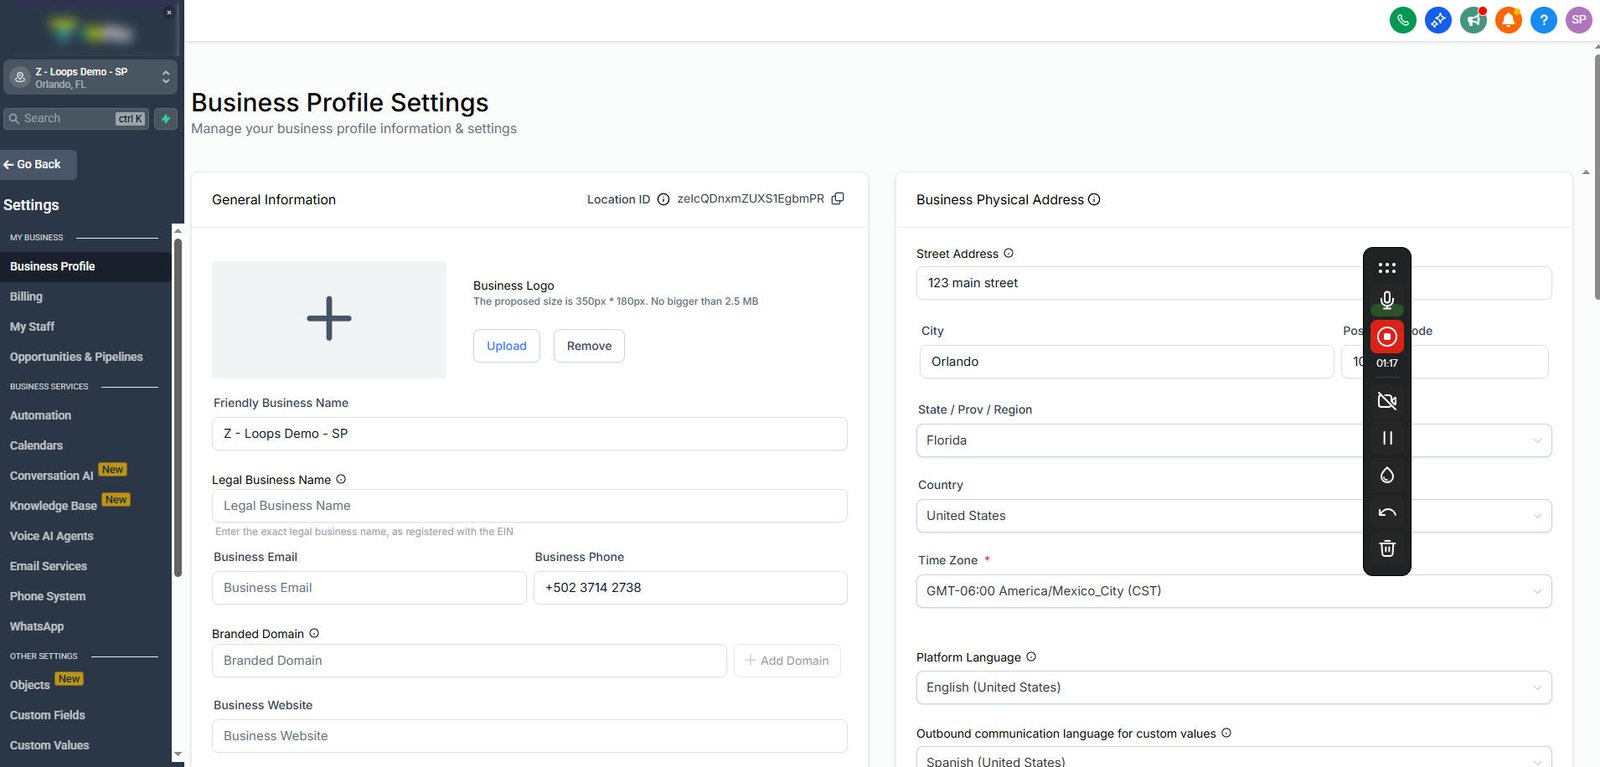Image resolution: width=1600 pixels, height=767 pixels.
Task: Open the Z - Loops Demo account switcher
Action: 90,77
